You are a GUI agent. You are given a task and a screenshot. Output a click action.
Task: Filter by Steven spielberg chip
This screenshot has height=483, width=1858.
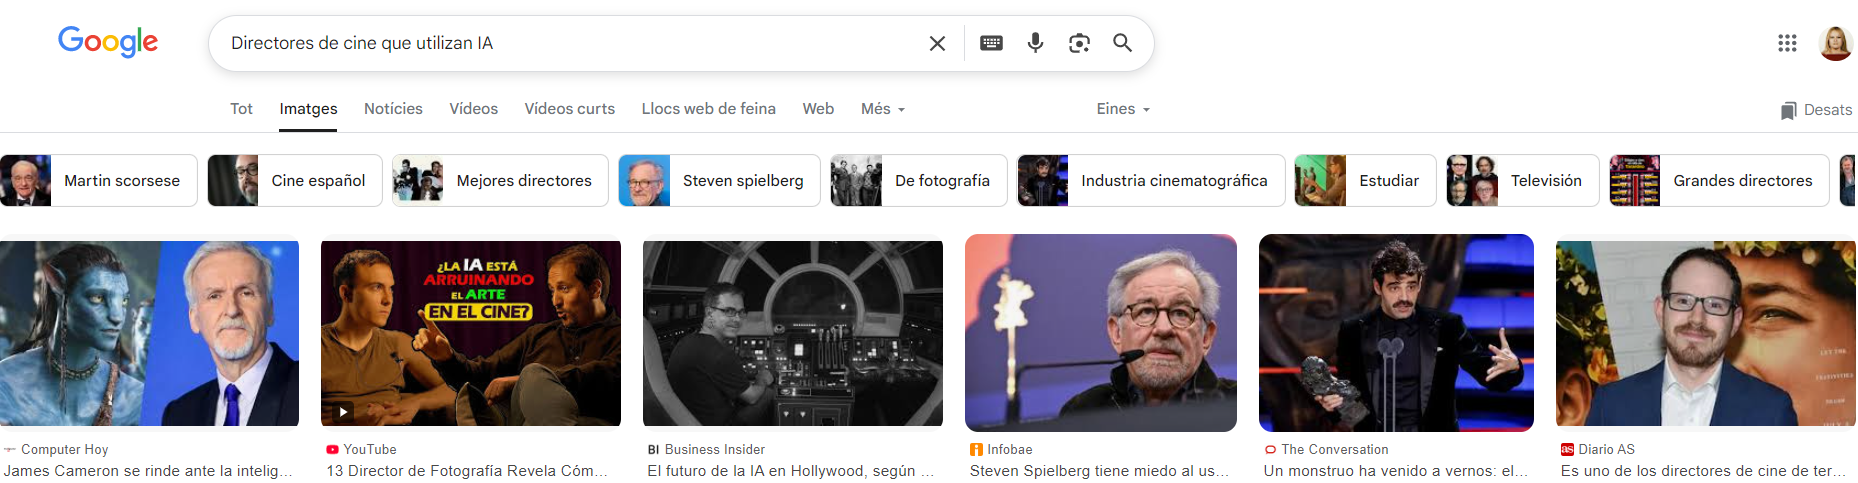pos(719,181)
